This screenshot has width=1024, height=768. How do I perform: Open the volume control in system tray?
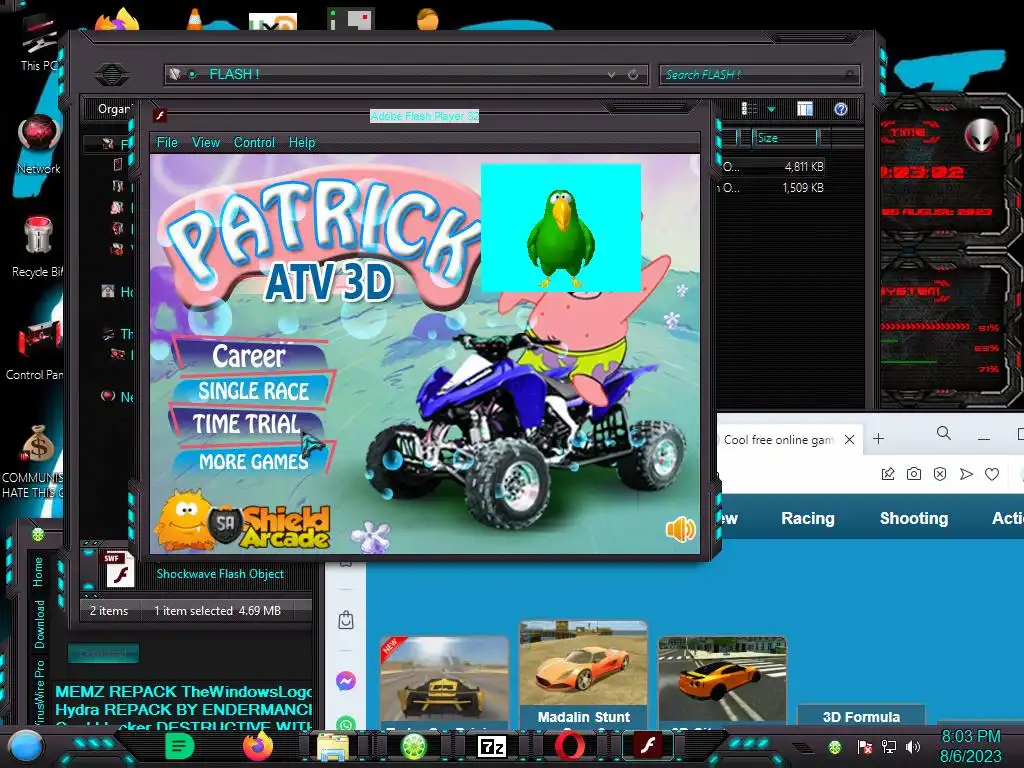coord(913,746)
